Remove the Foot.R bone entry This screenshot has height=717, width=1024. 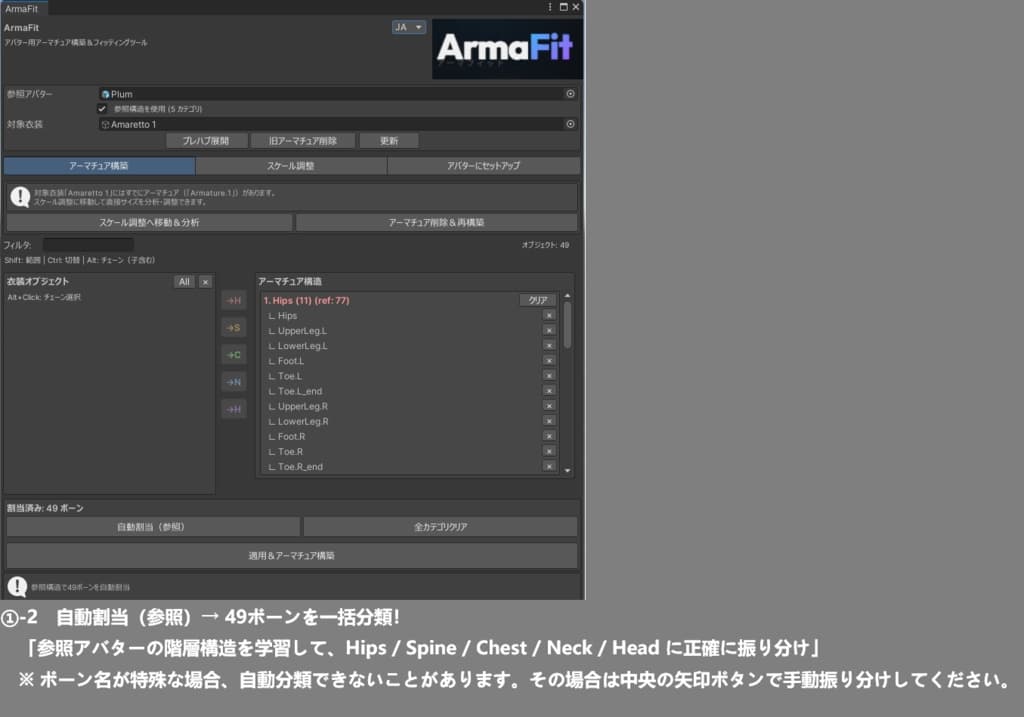coord(549,436)
